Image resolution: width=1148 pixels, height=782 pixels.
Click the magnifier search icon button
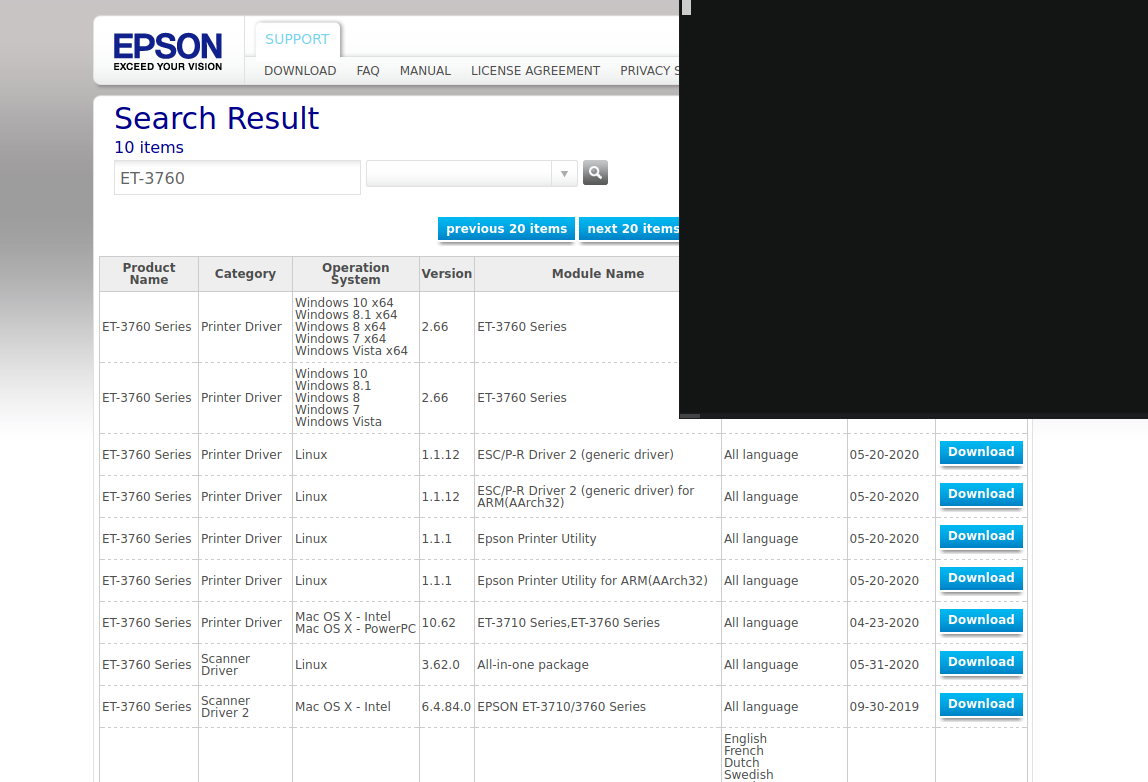click(x=595, y=173)
